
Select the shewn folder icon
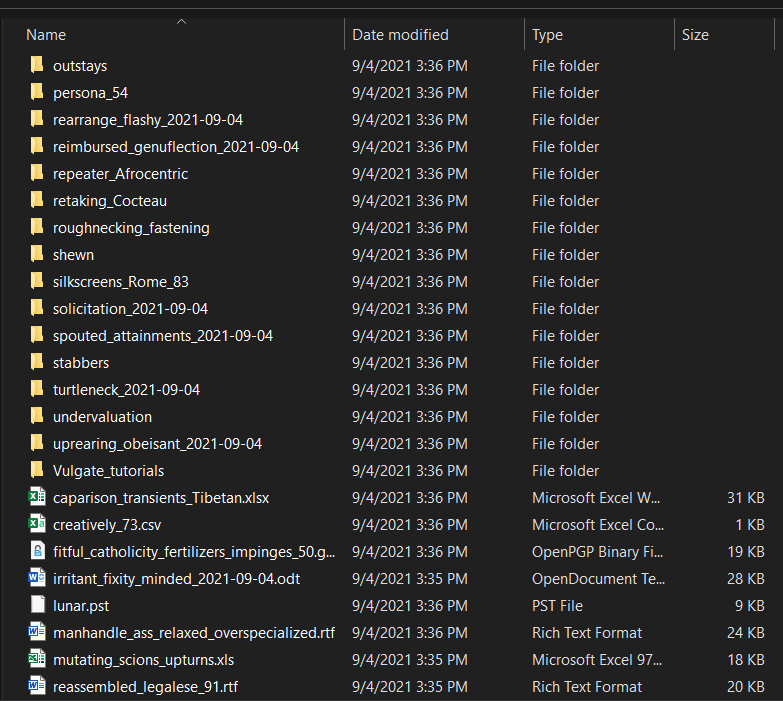[x=37, y=254]
